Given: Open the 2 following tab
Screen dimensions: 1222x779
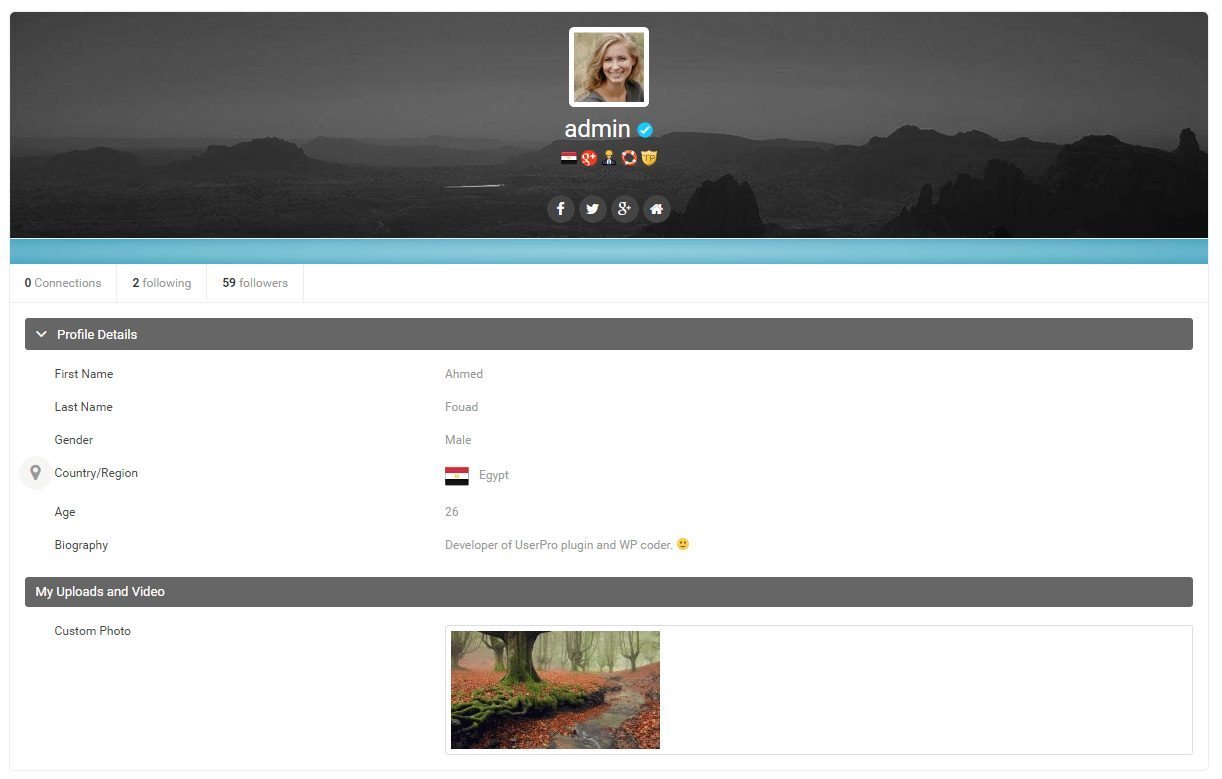Looking at the screenshot, I should [161, 283].
